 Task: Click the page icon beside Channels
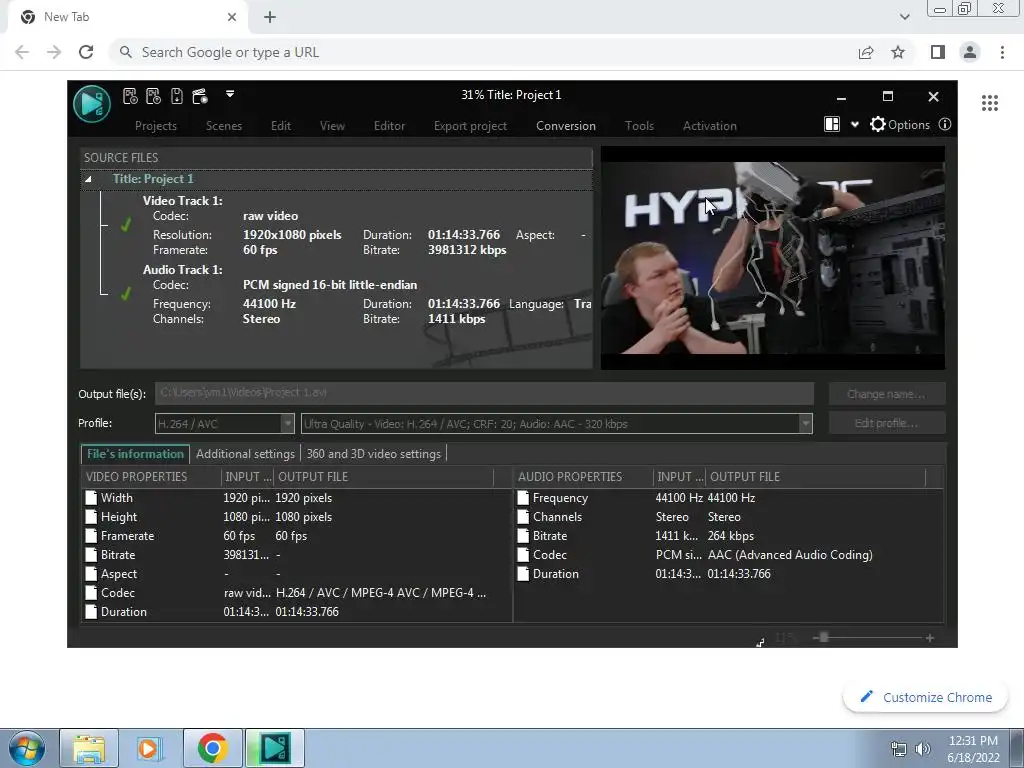(523, 517)
